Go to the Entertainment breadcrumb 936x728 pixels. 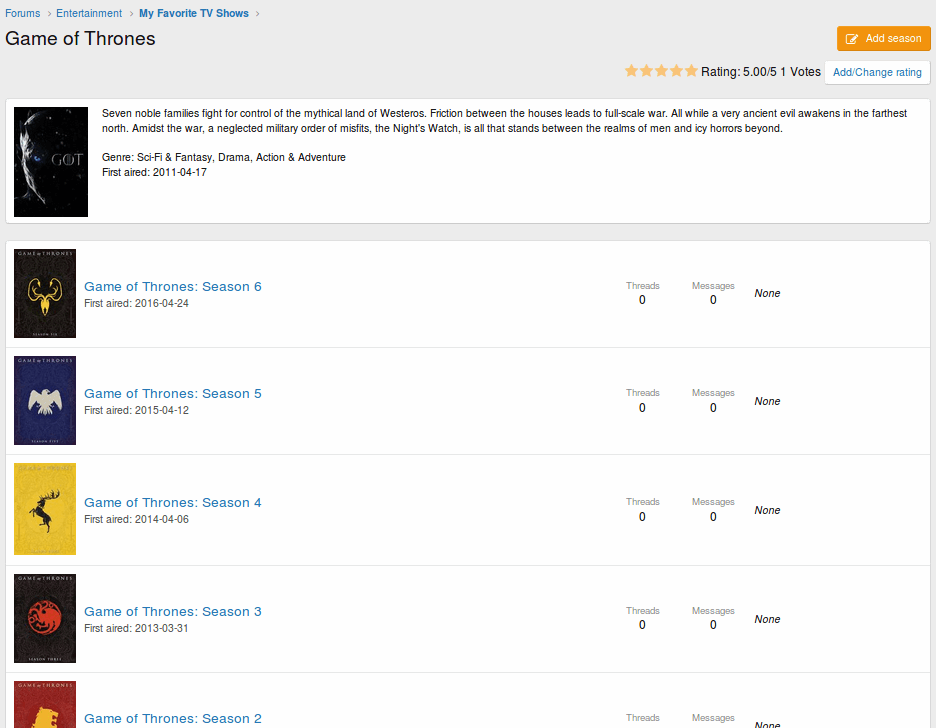pyautogui.click(x=89, y=13)
